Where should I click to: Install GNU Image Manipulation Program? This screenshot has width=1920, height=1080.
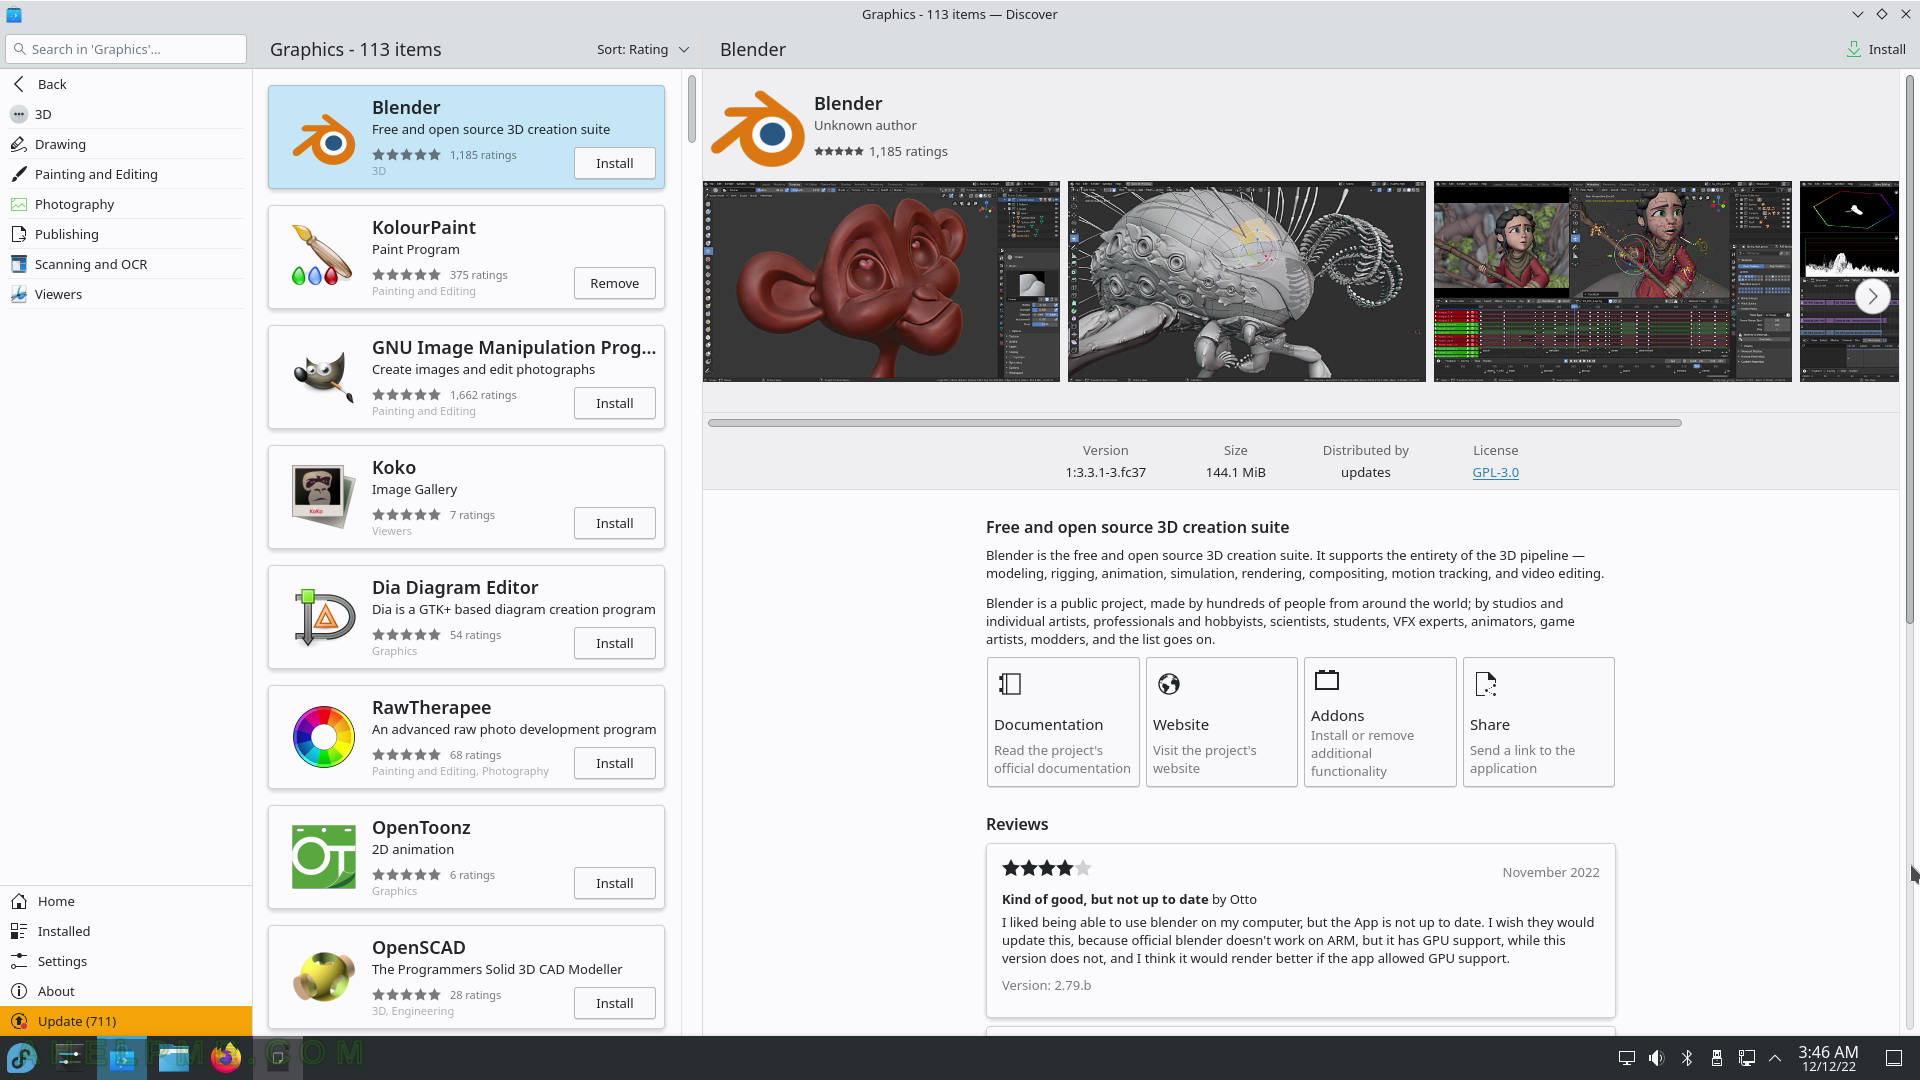point(615,403)
